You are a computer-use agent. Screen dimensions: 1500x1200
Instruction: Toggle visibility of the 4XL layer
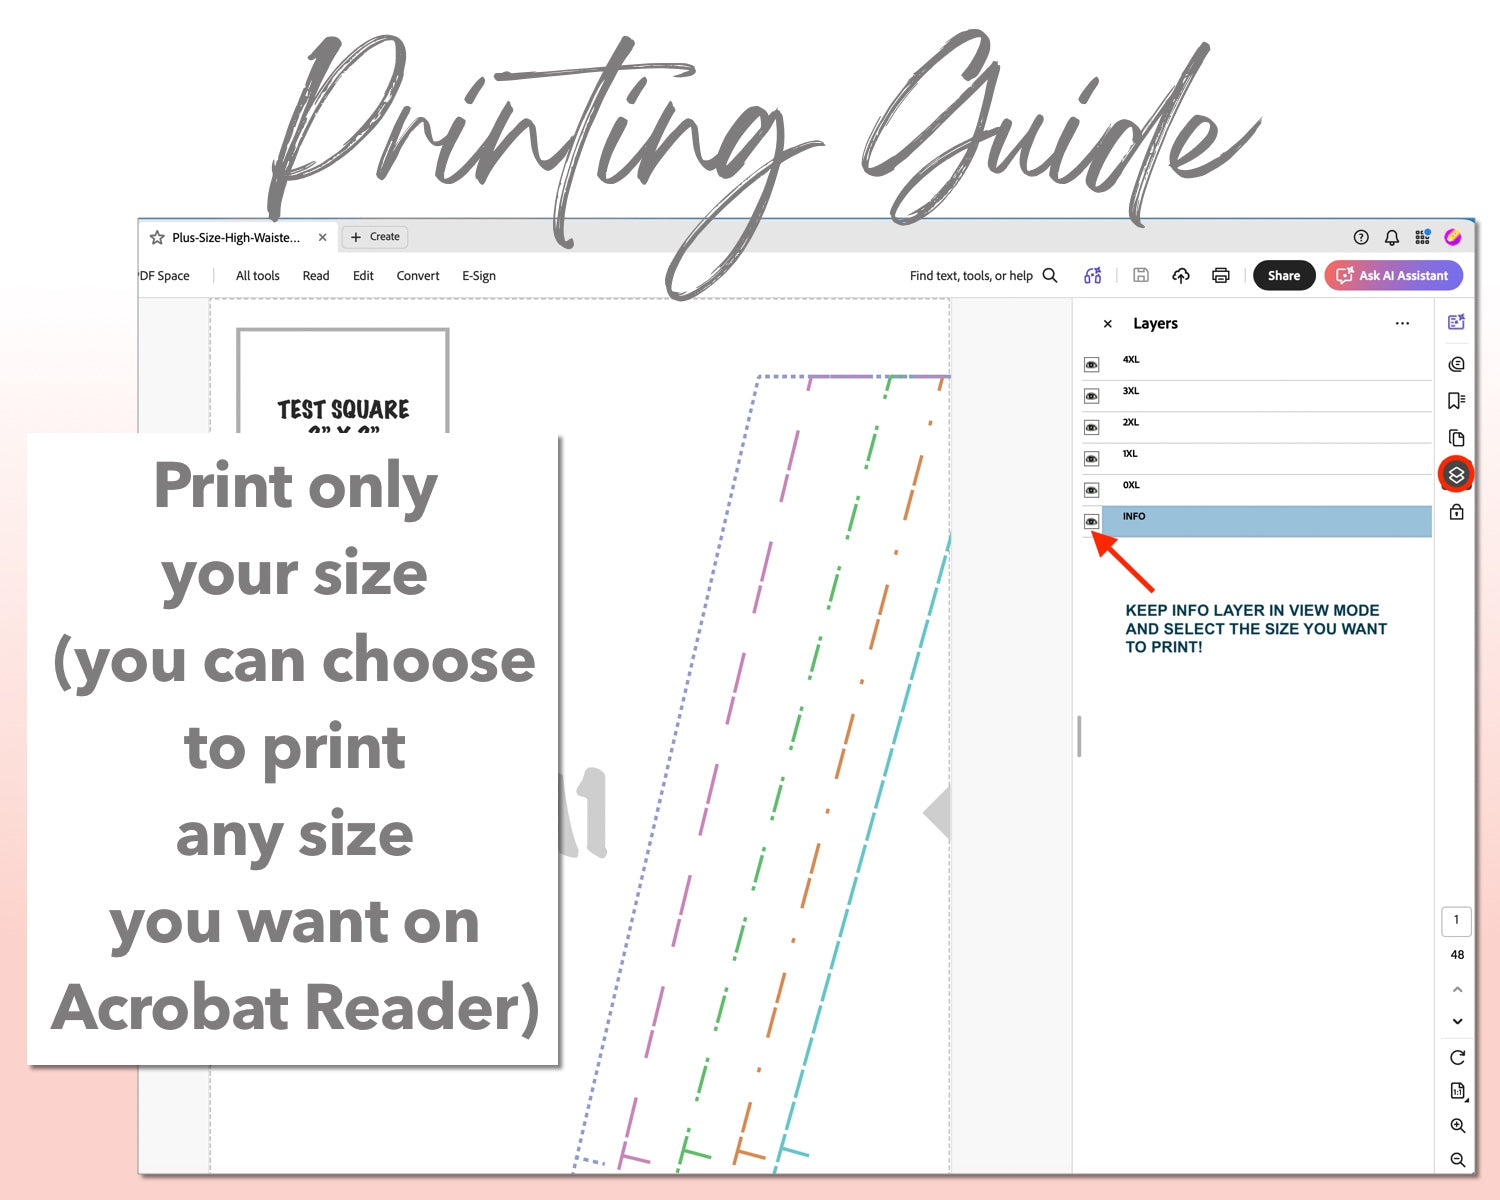[x=1092, y=365]
